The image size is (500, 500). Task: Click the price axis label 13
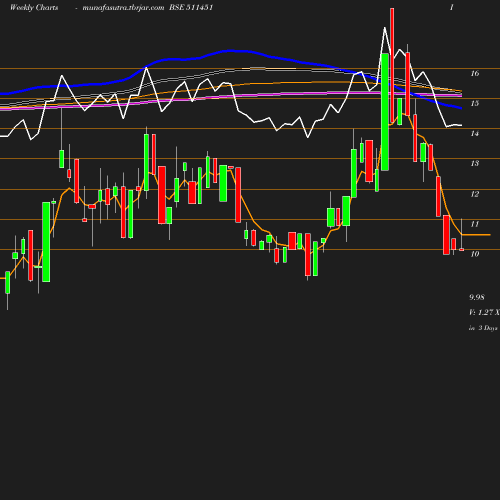pos(475,163)
